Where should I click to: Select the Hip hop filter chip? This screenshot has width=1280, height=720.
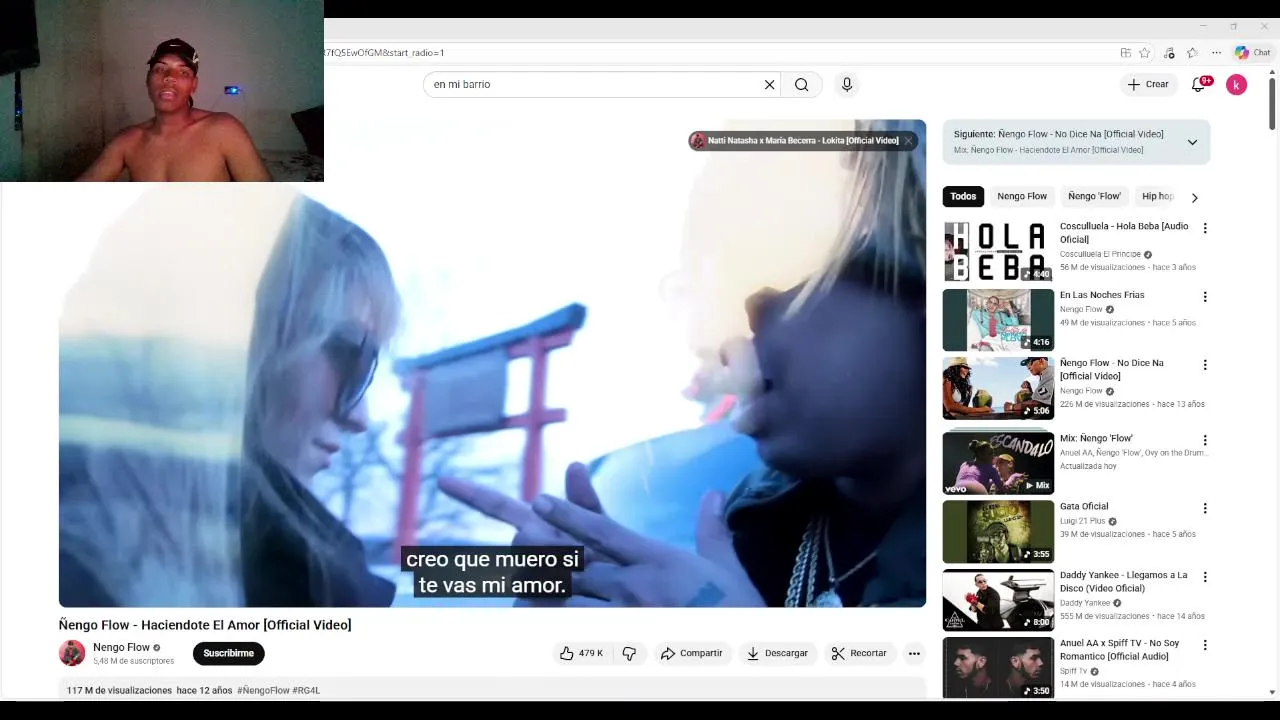click(1157, 197)
